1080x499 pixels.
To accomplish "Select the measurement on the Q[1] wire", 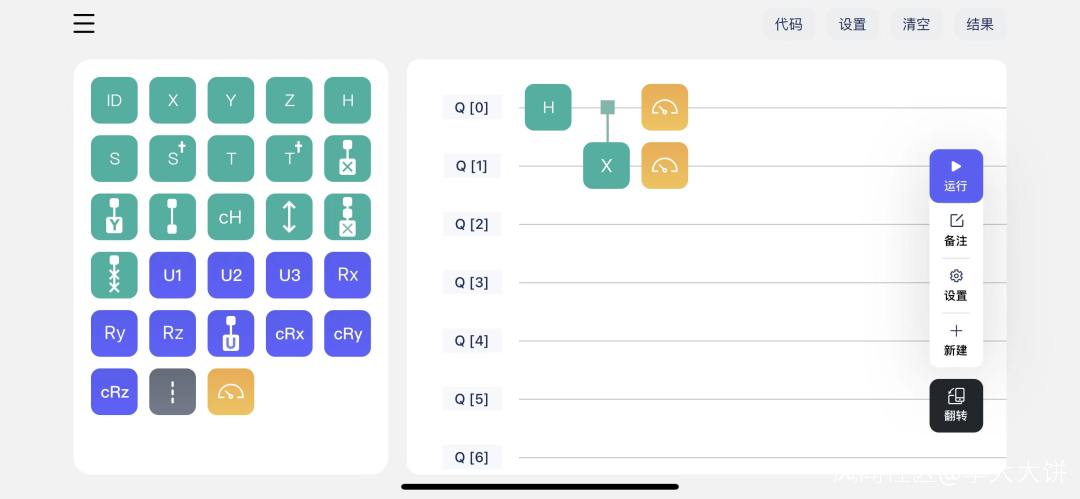I will (x=665, y=166).
